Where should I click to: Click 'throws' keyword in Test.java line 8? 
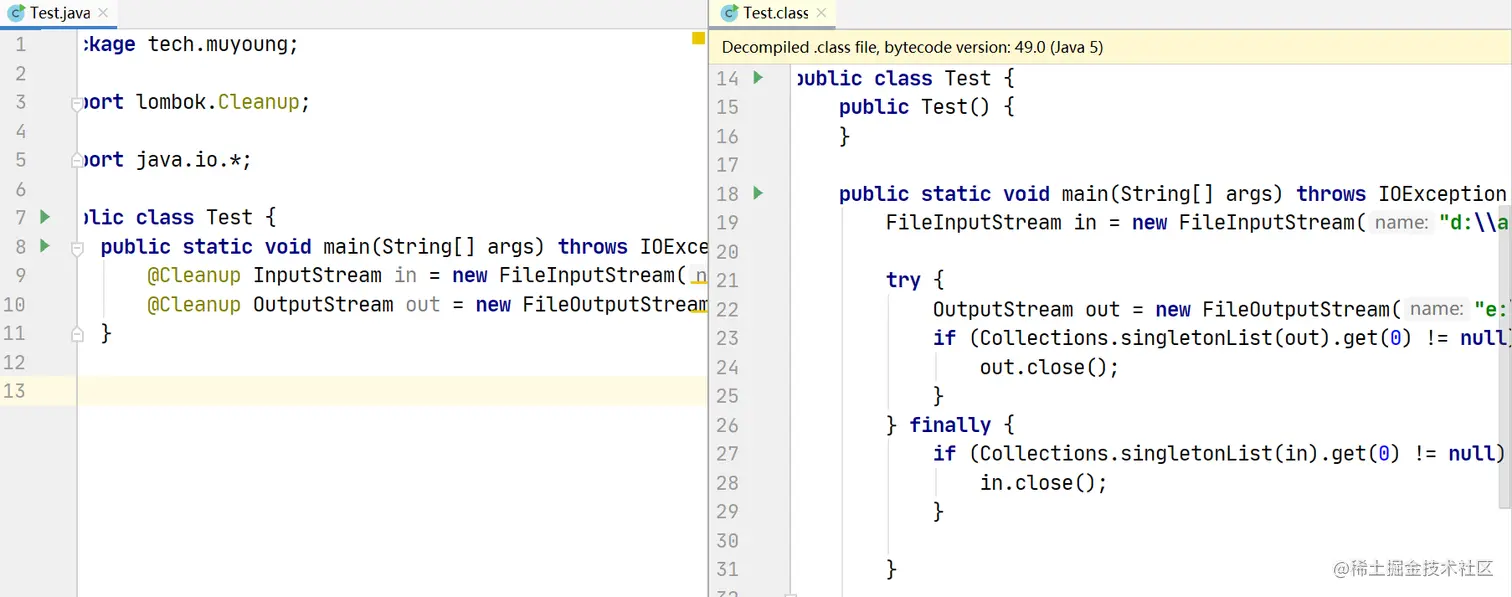[x=593, y=246]
